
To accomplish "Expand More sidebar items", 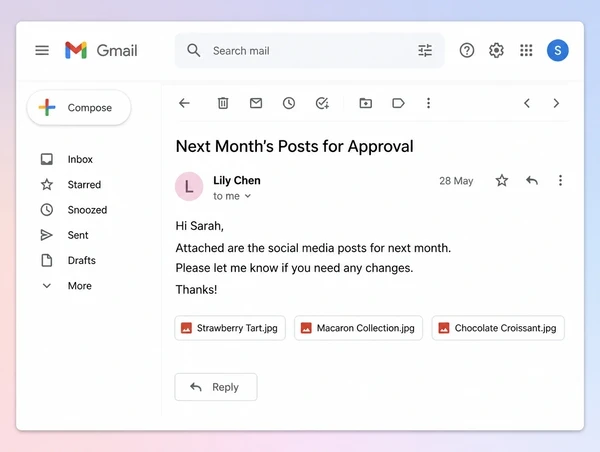I will tap(67, 286).
